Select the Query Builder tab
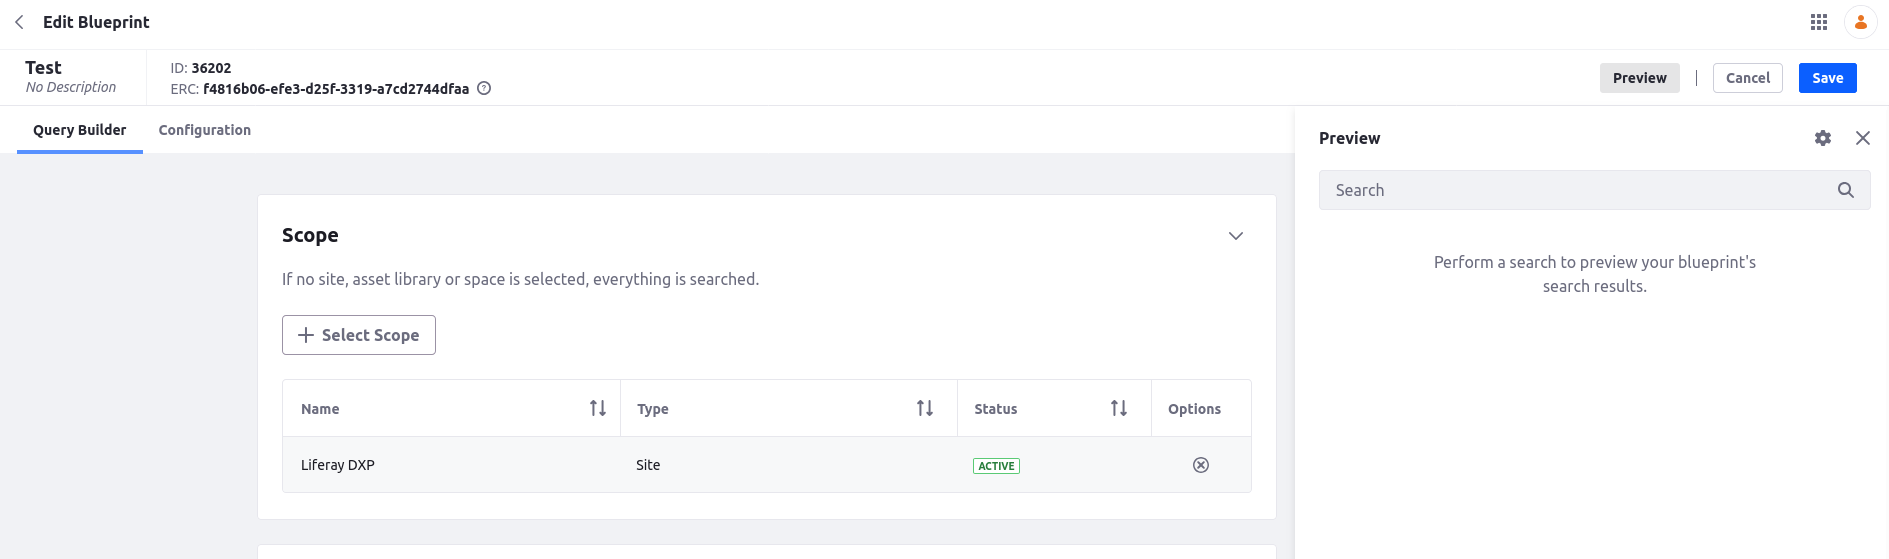The width and height of the screenshot is (1889, 559). point(80,130)
